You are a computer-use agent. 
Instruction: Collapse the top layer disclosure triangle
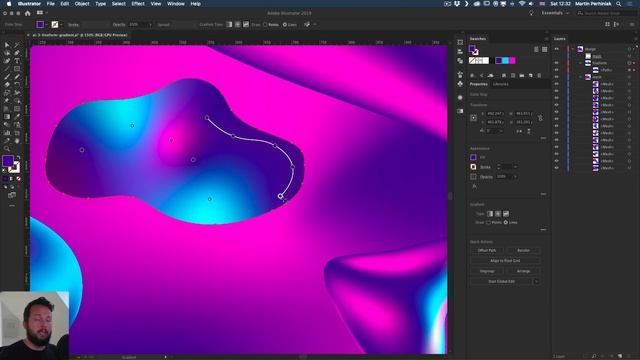point(573,49)
